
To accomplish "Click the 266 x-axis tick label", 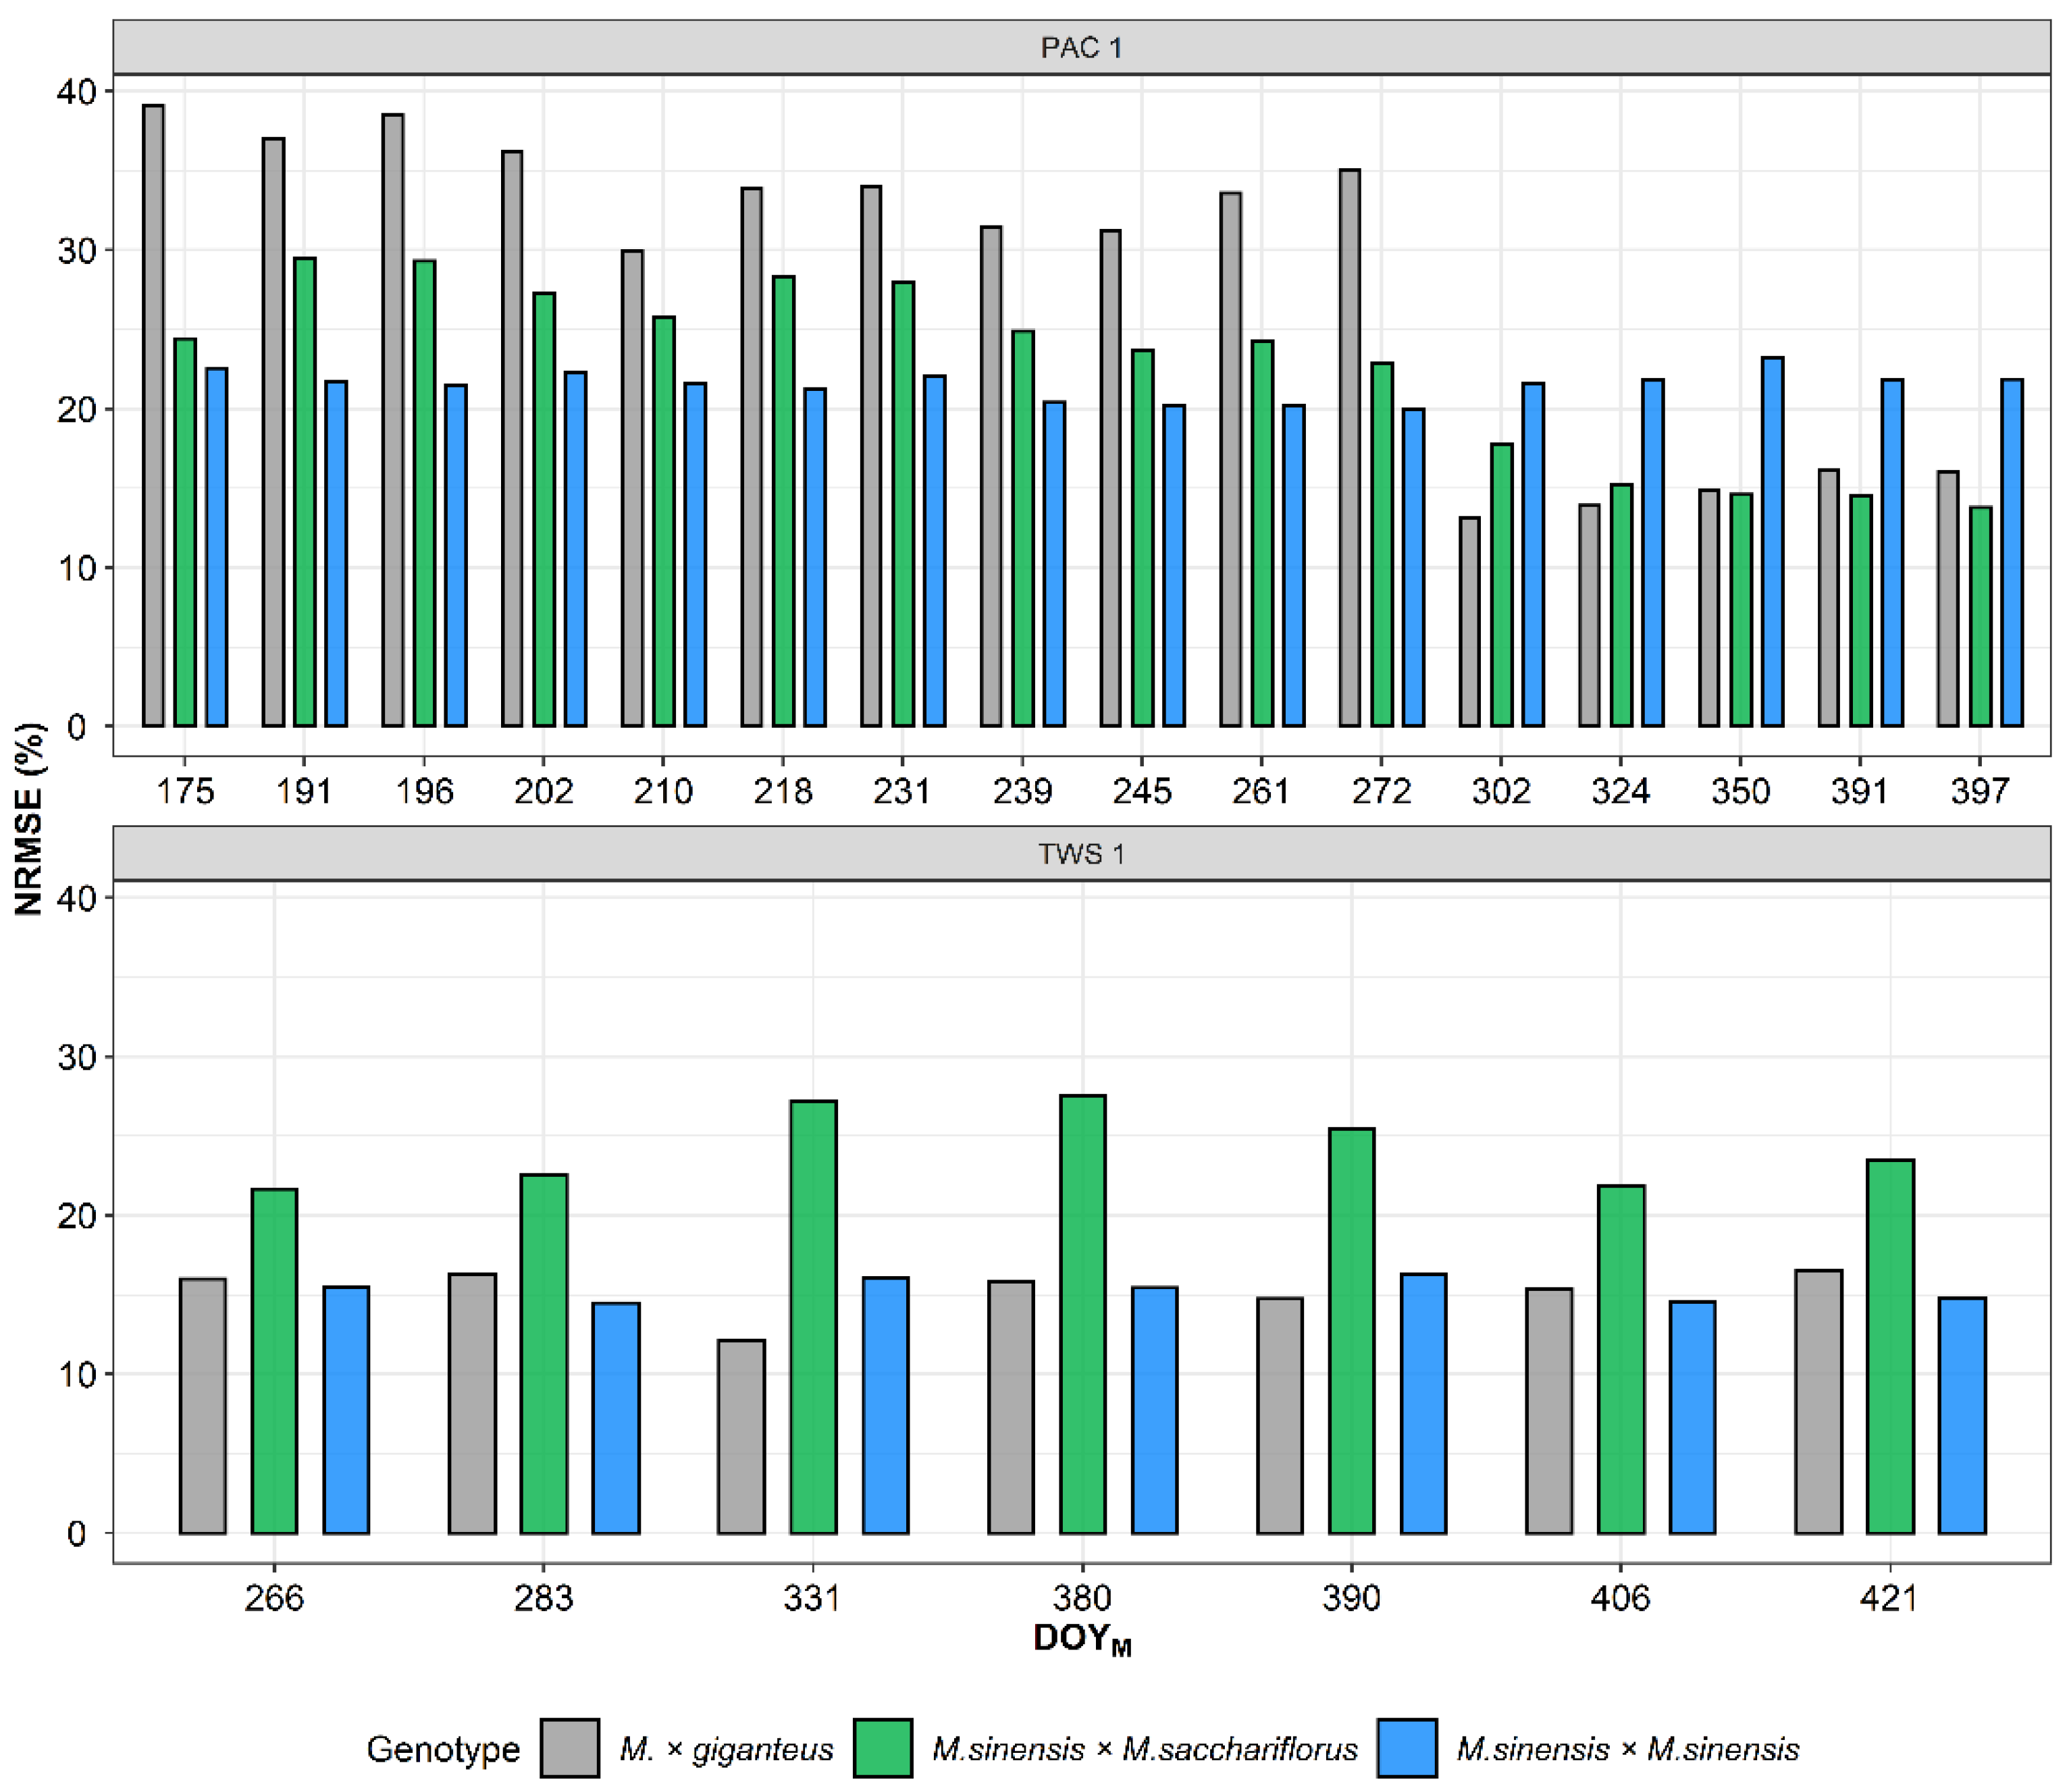I will [x=274, y=1597].
